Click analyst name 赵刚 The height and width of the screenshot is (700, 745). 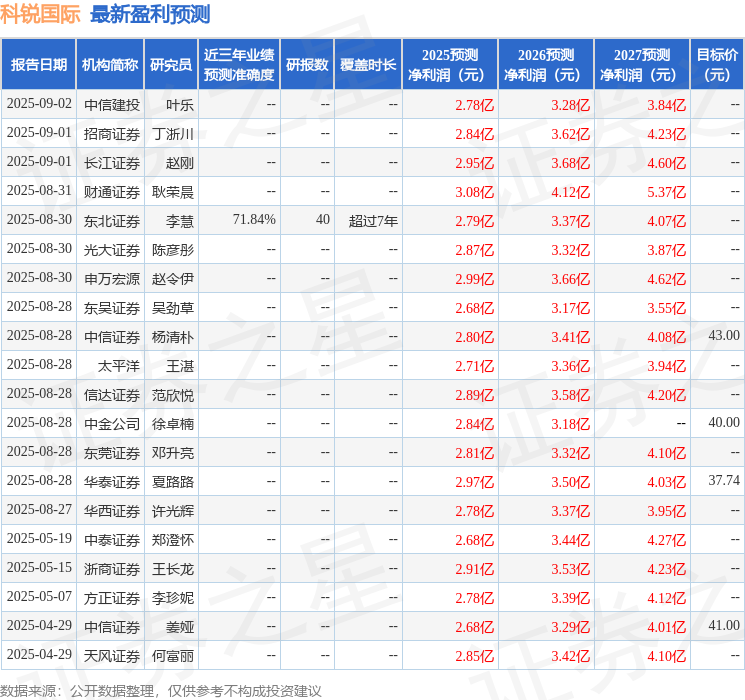180,163
